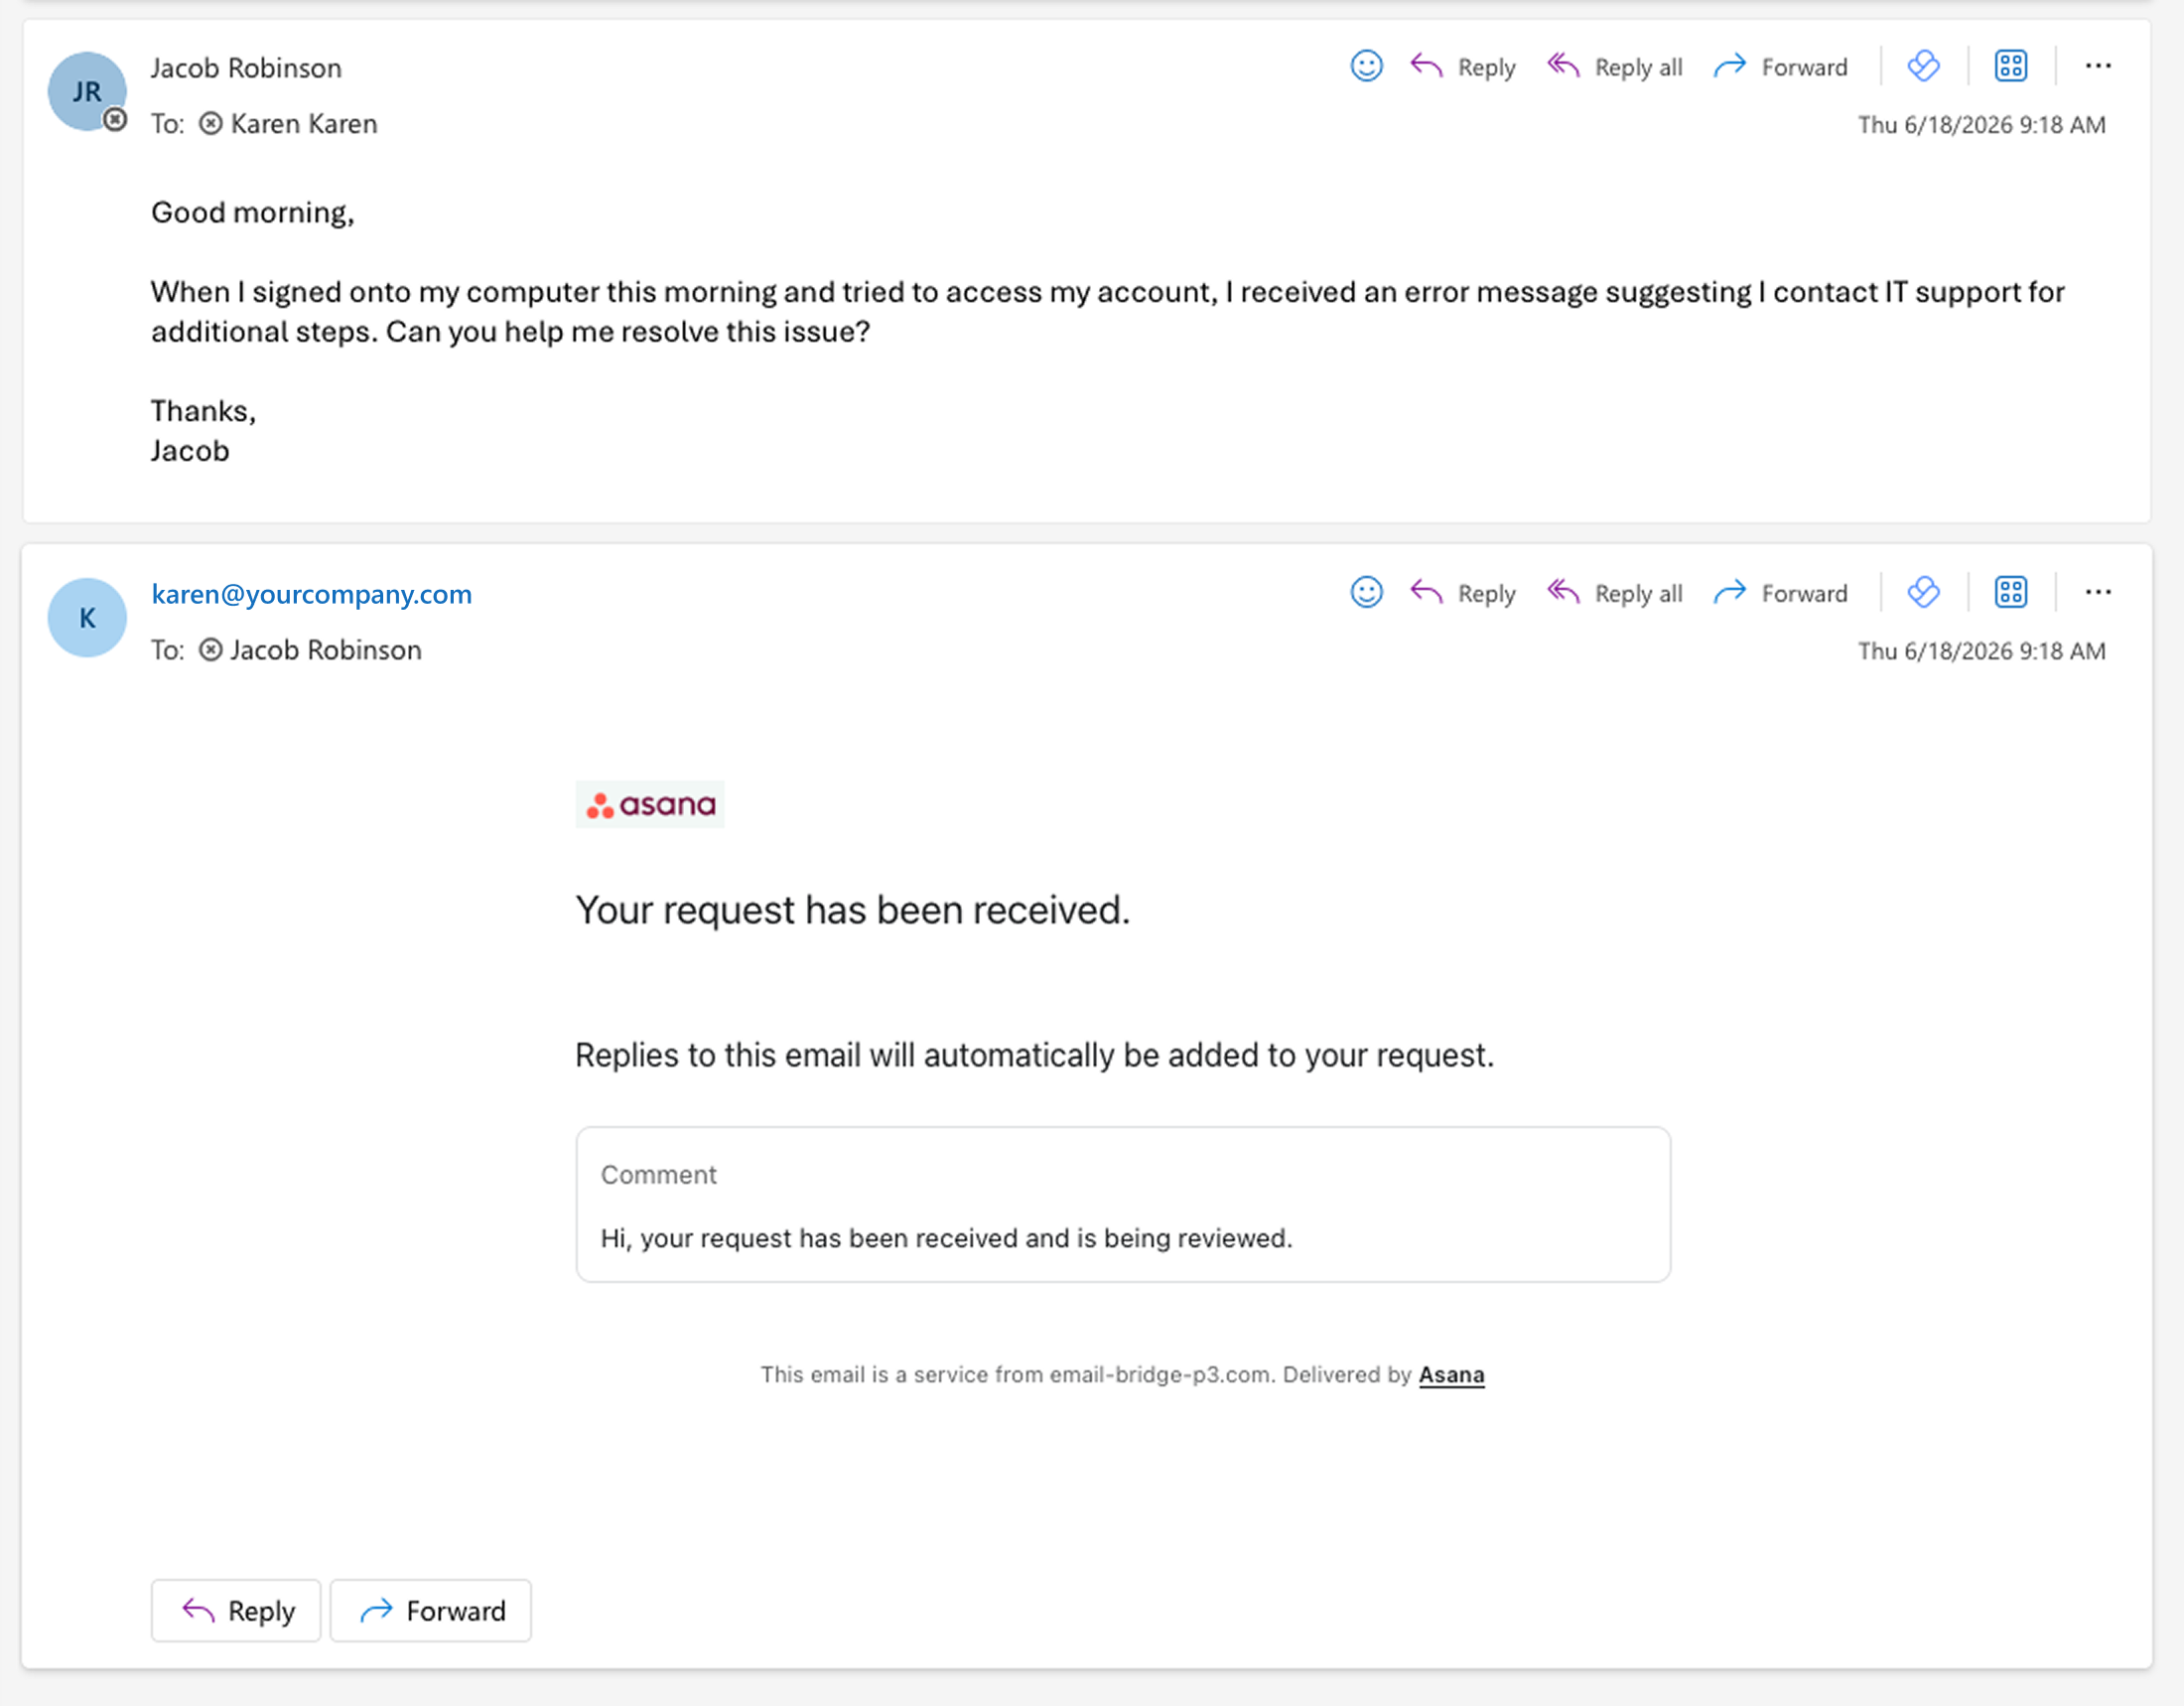This screenshot has height=1706, width=2184.
Task: Open the Copilot icon on Karen's message
Action: point(1923,592)
